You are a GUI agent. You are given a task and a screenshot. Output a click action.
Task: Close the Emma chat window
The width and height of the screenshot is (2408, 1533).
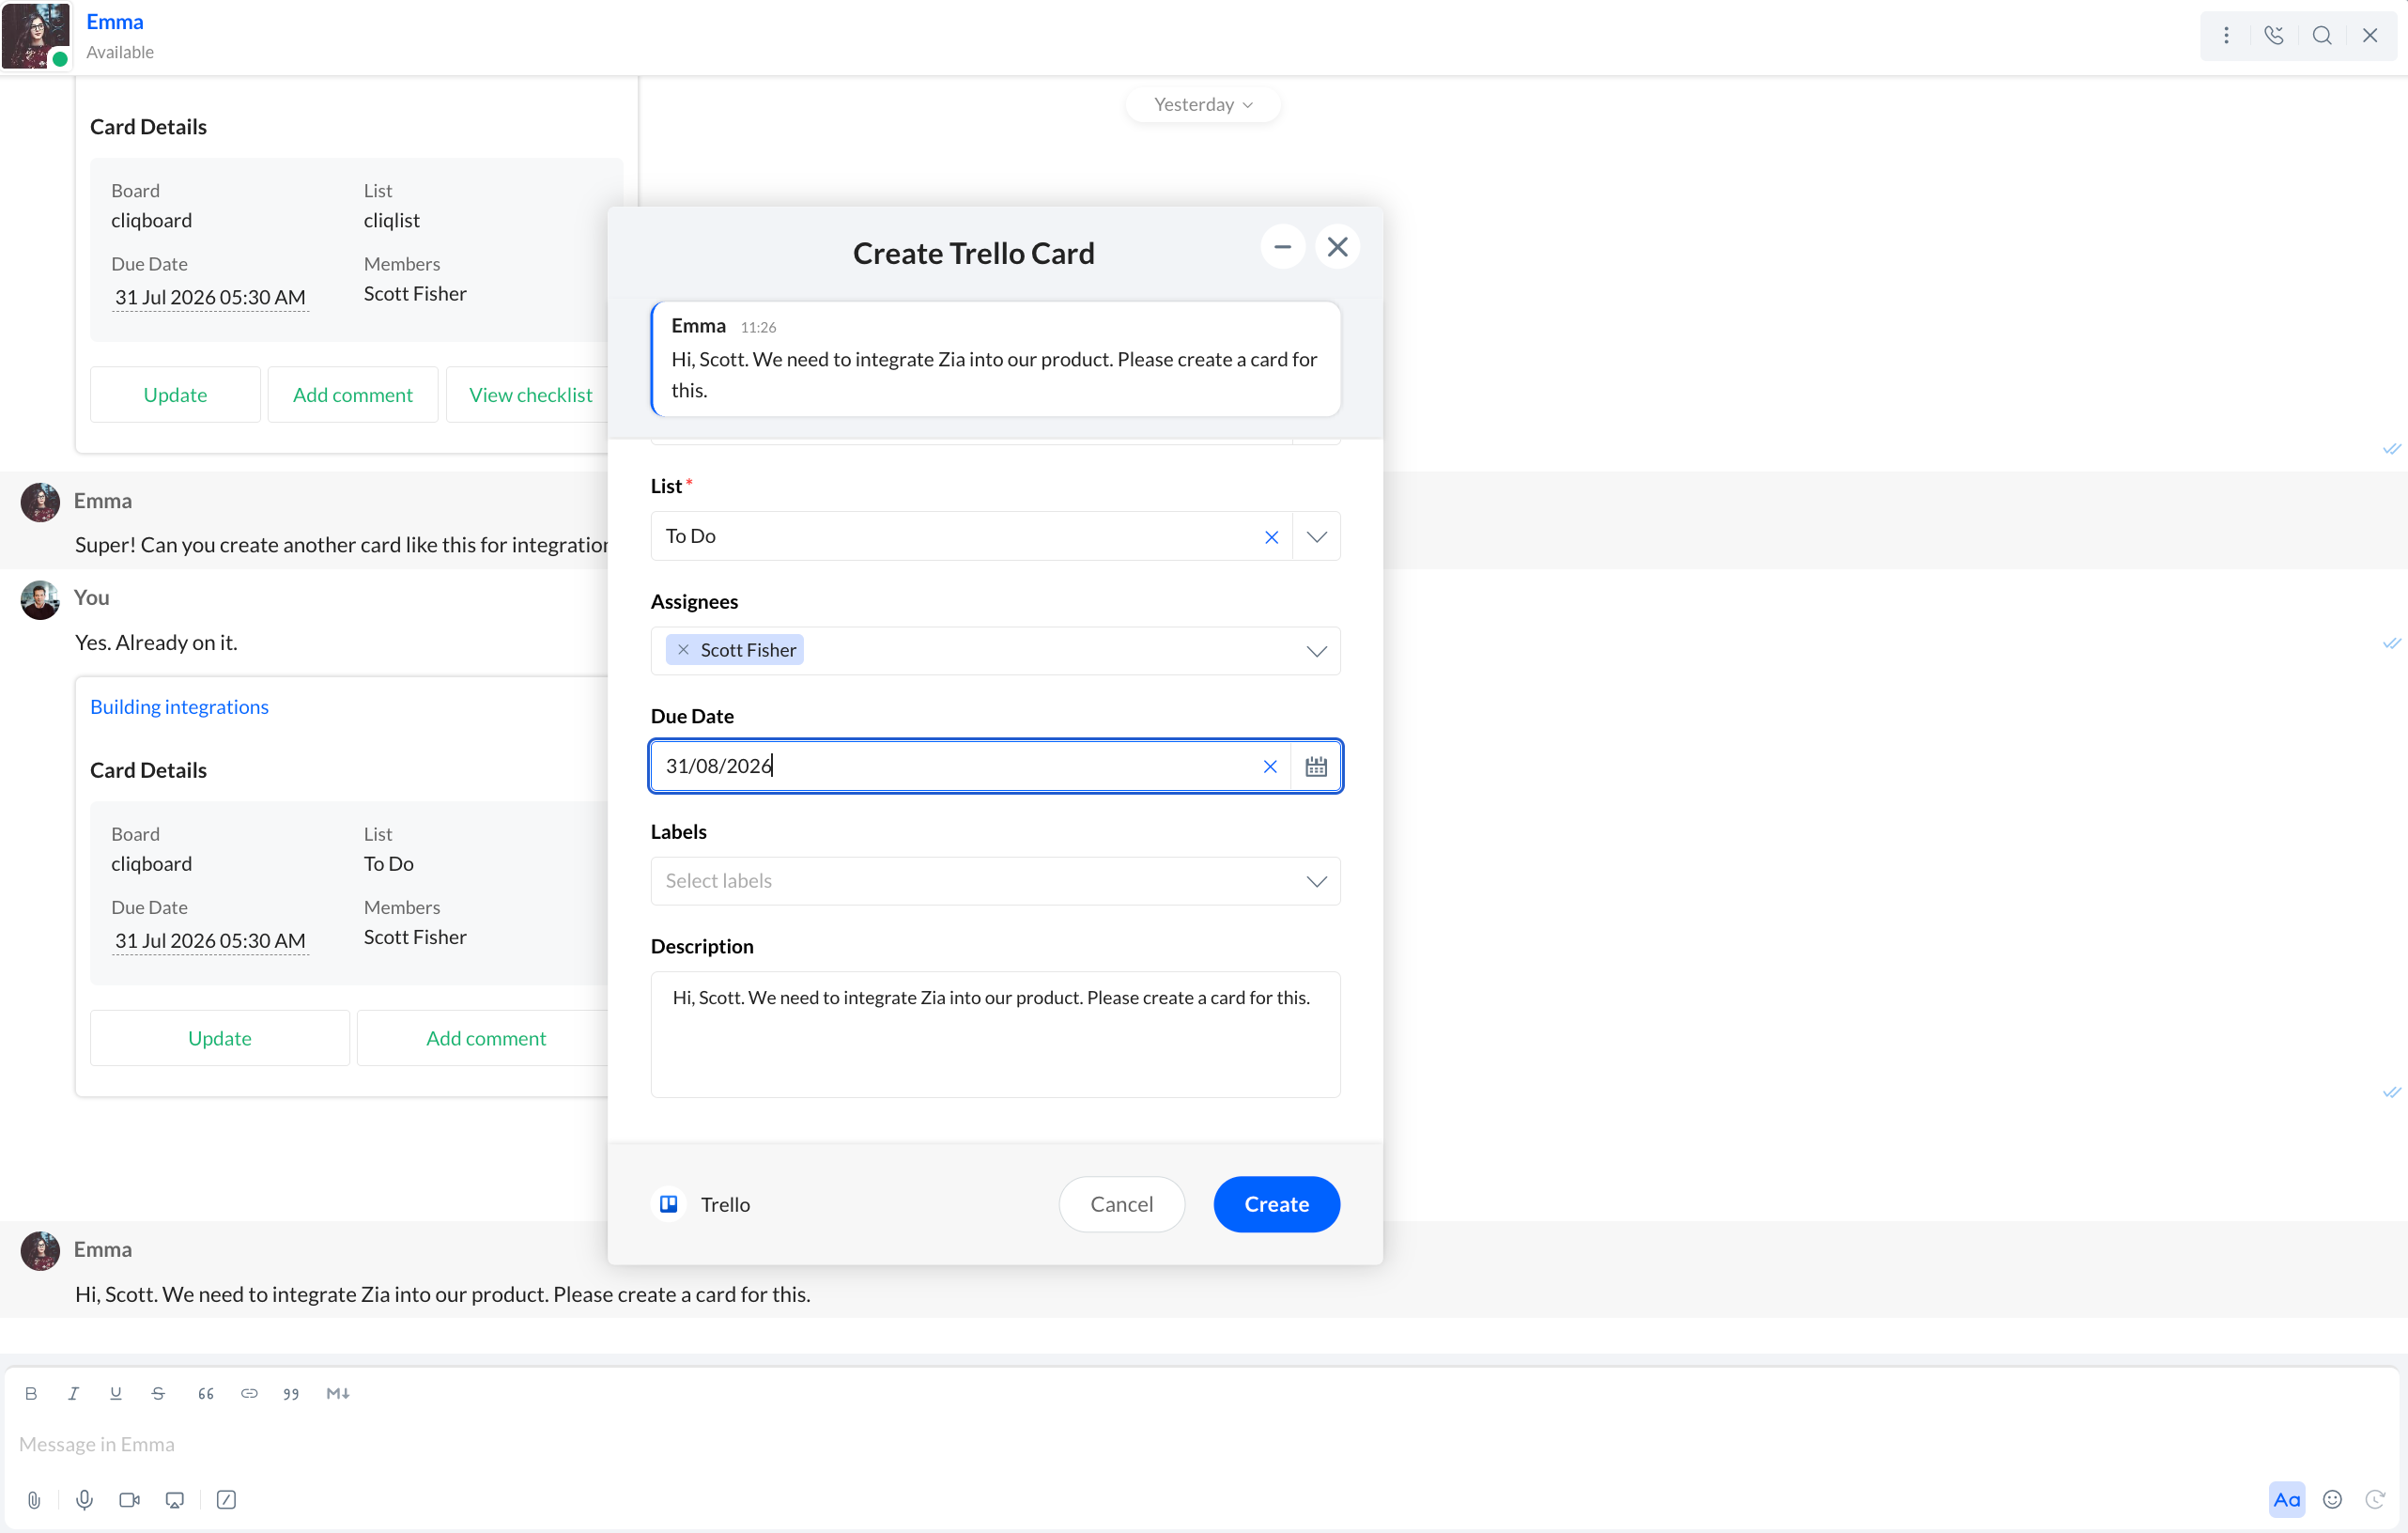pyautogui.click(x=2370, y=36)
